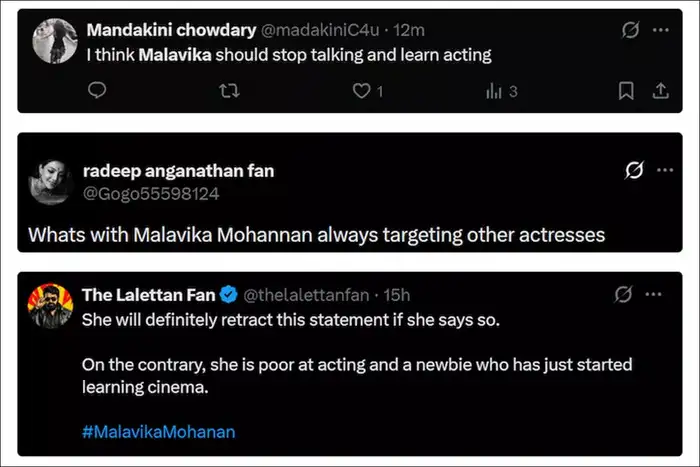Click the @thelalettanfan handle

(304, 295)
